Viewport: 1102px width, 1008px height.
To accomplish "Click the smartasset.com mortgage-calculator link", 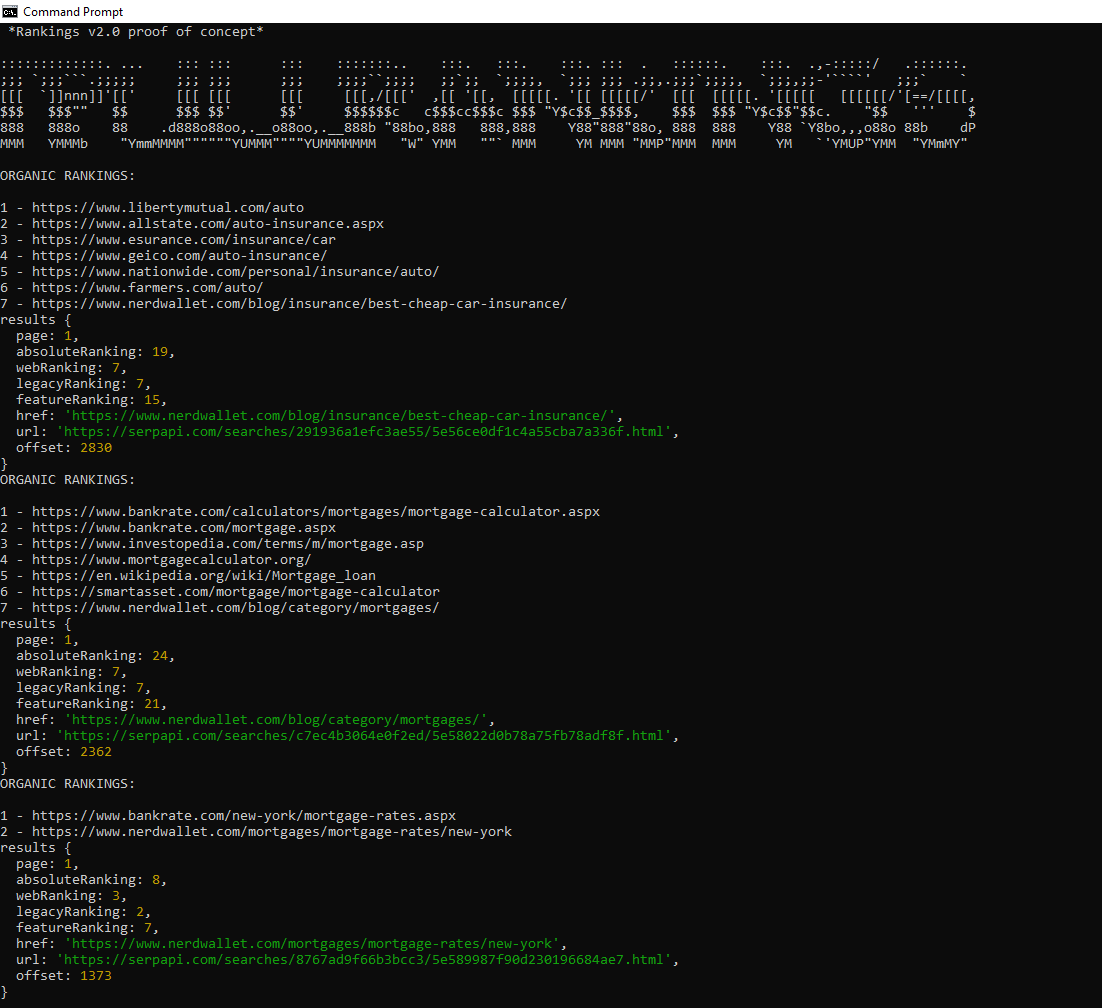I will point(235,592).
